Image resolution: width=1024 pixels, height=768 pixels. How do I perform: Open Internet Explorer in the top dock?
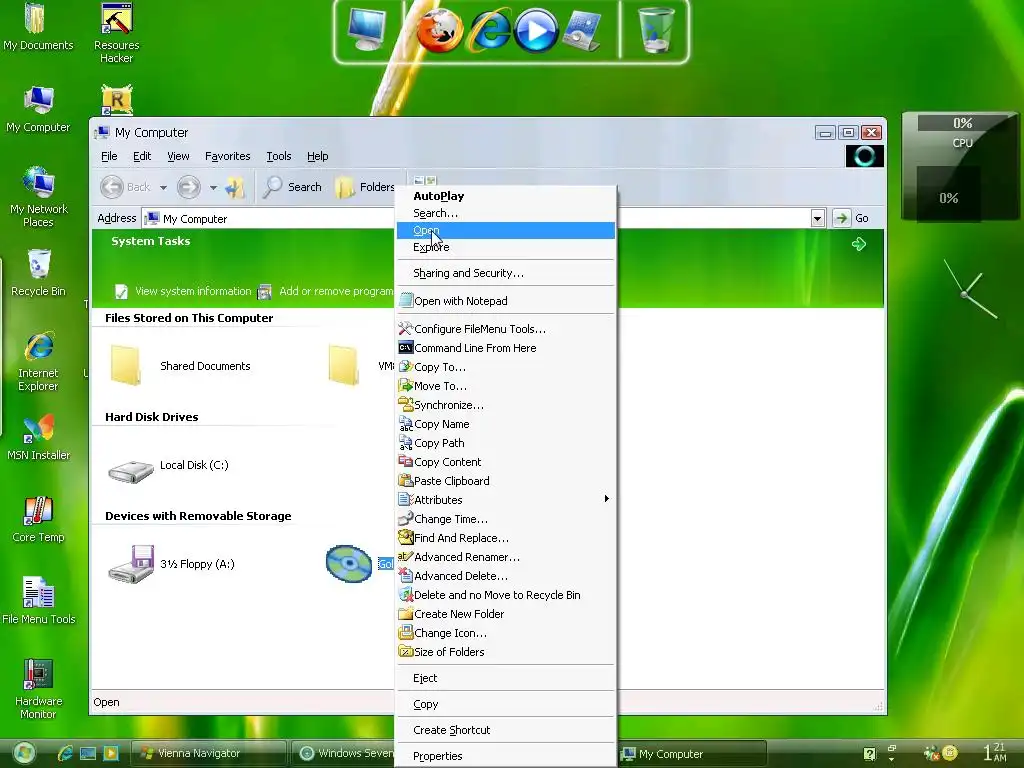click(x=490, y=31)
